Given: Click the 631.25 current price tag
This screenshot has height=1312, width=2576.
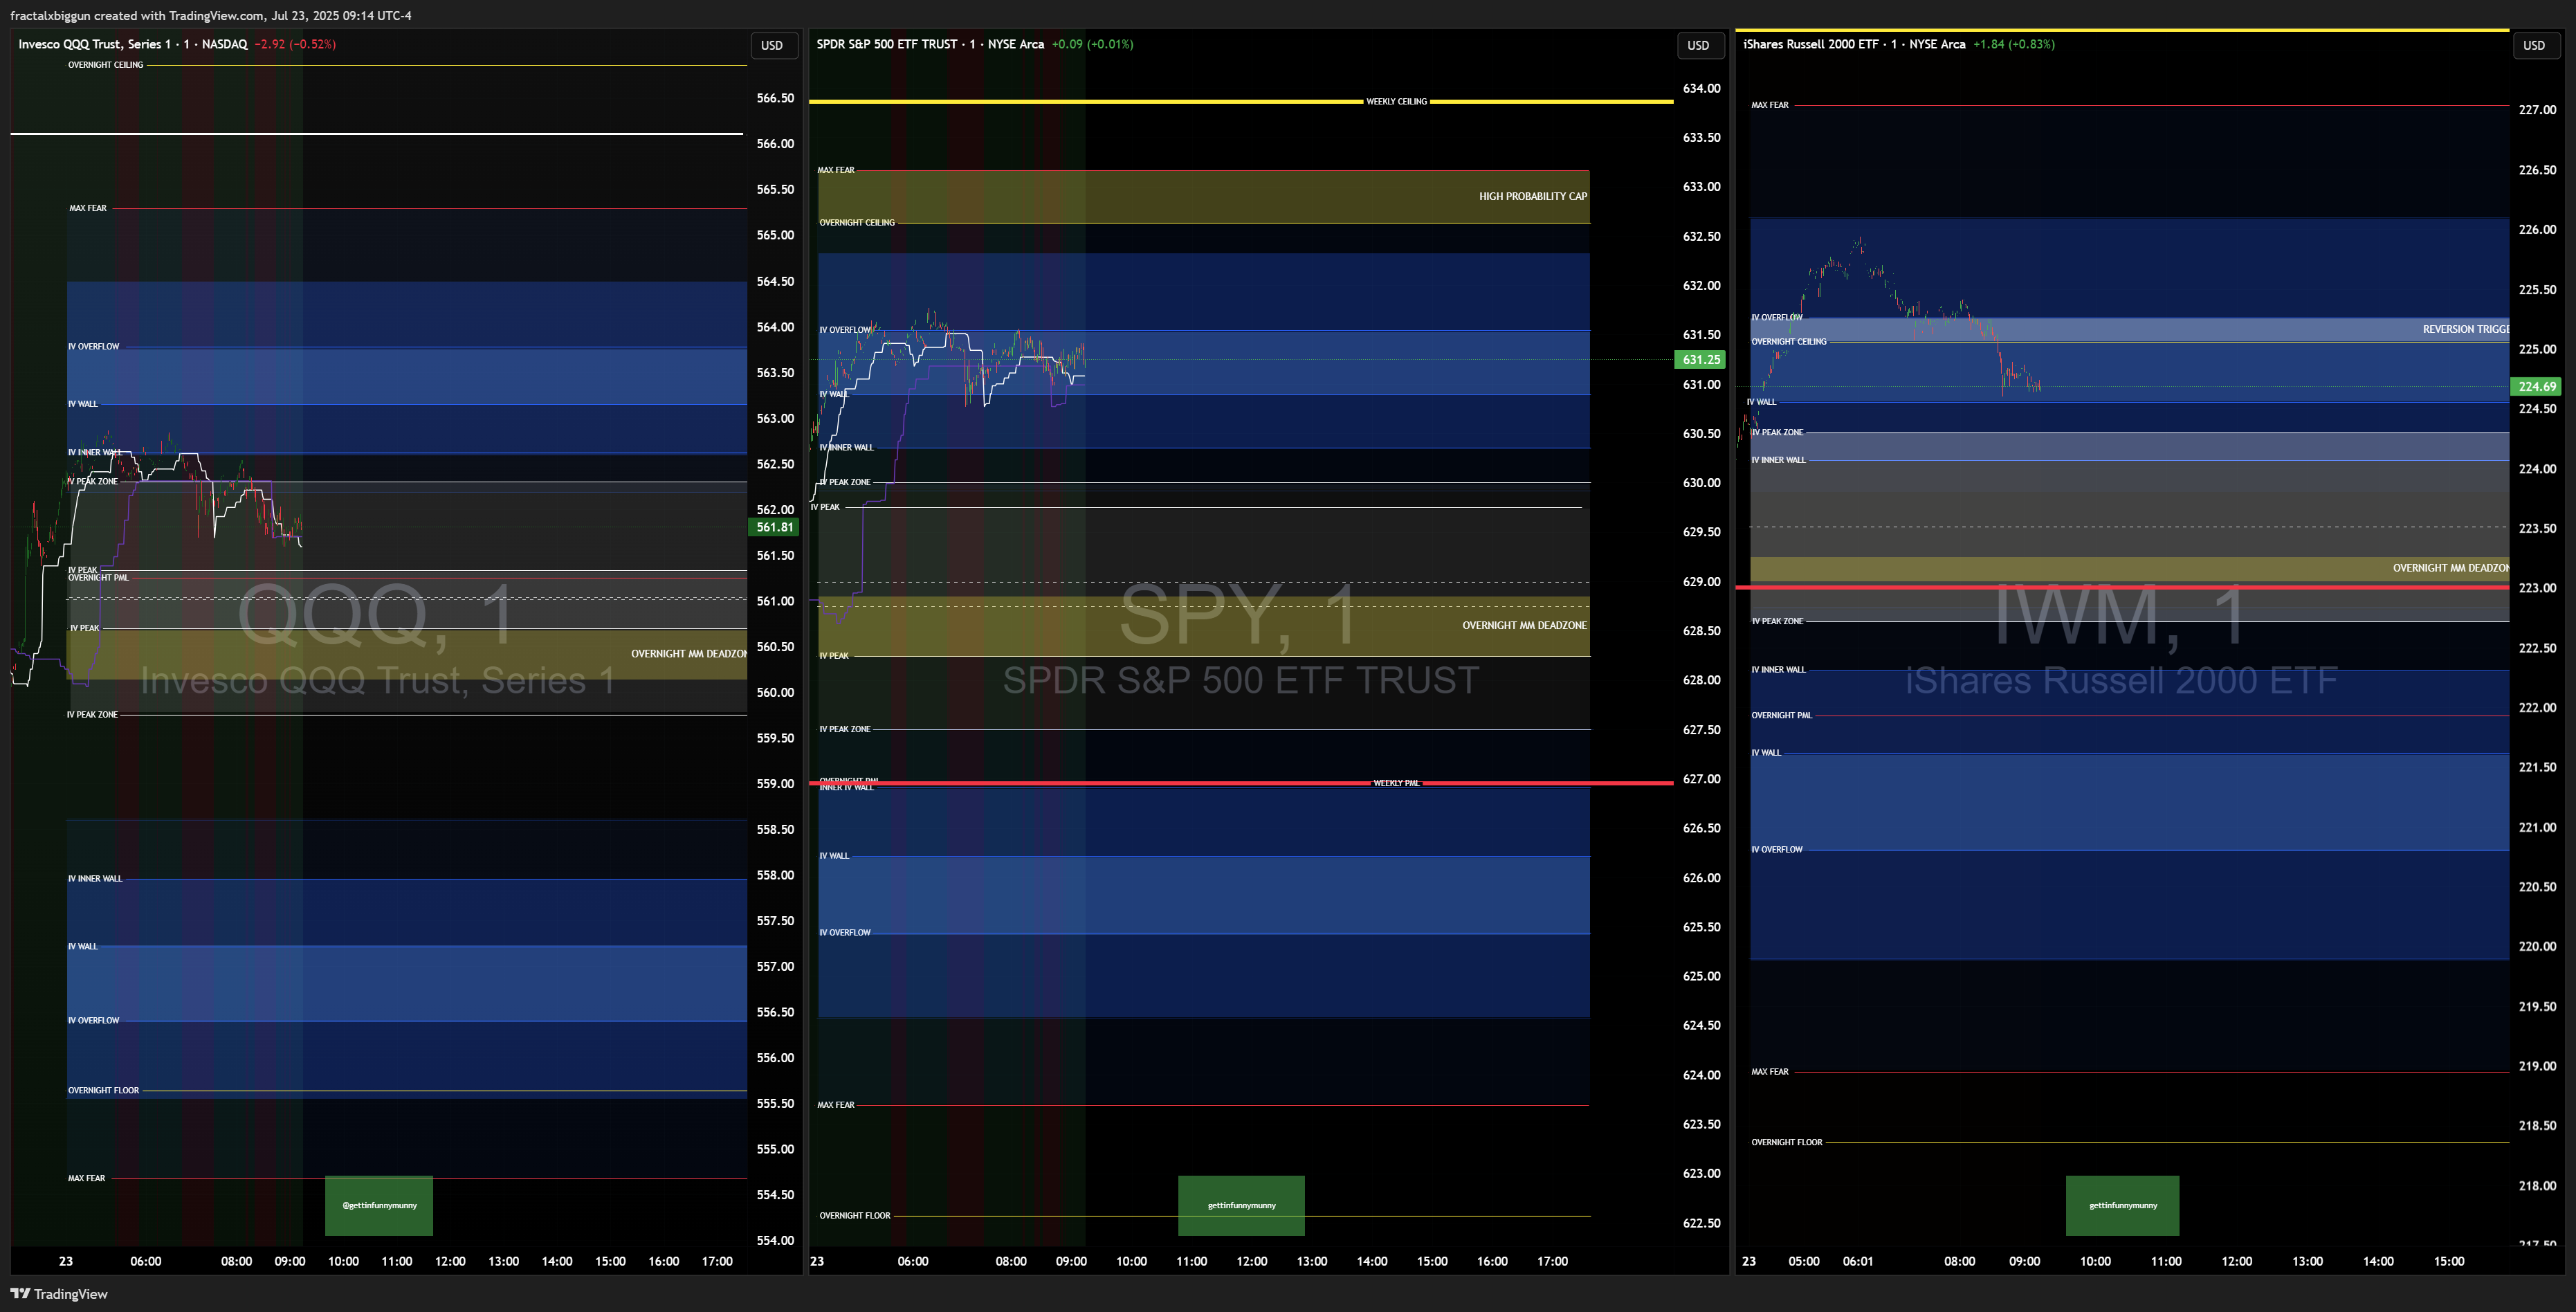Looking at the screenshot, I should tap(1700, 359).
